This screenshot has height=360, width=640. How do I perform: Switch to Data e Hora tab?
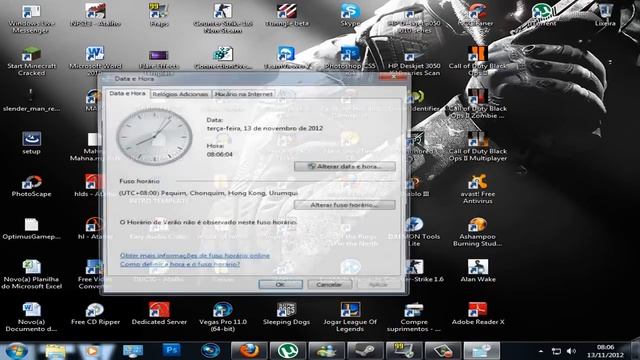tap(127, 93)
